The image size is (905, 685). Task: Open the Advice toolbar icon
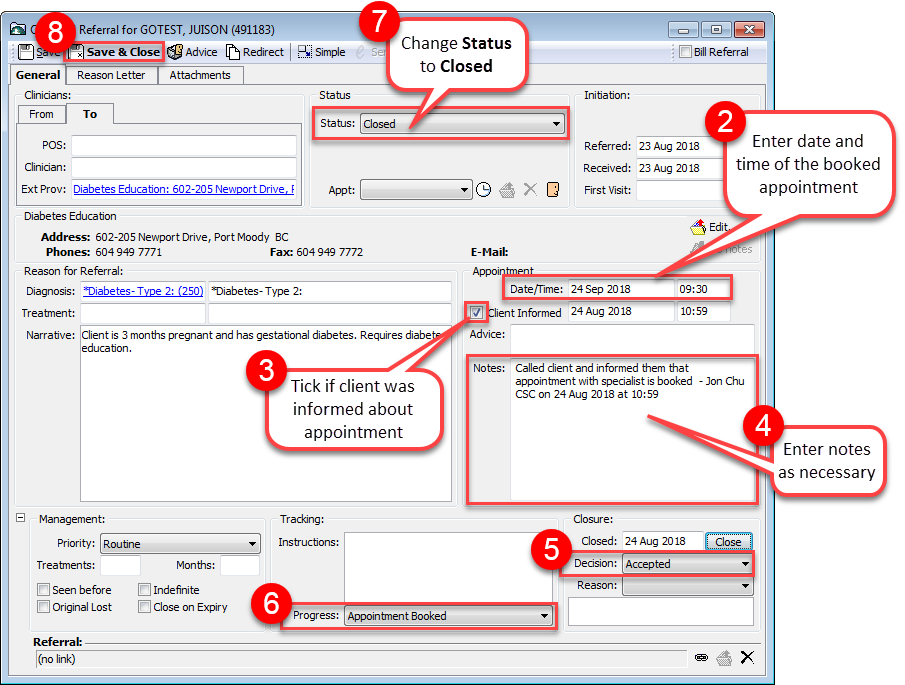(192, 52)
